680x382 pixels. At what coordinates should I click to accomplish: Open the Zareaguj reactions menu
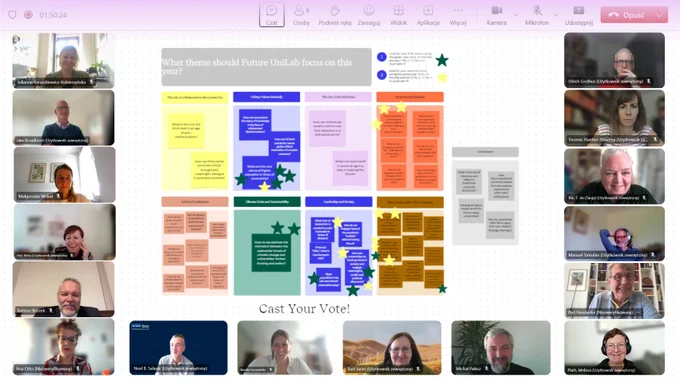pos(369,15)
